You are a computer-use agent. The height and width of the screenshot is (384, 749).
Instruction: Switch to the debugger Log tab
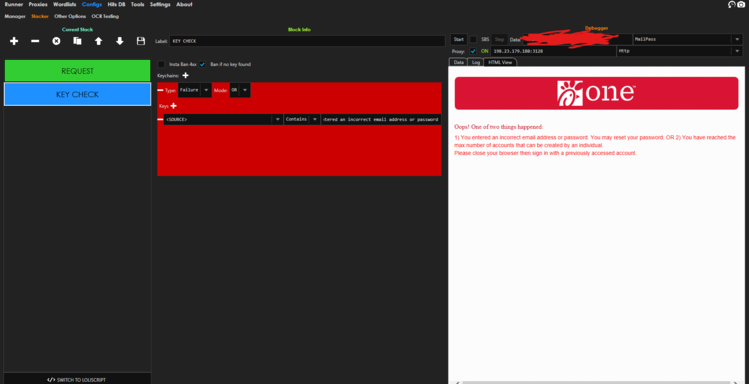[x=476, y=62]
